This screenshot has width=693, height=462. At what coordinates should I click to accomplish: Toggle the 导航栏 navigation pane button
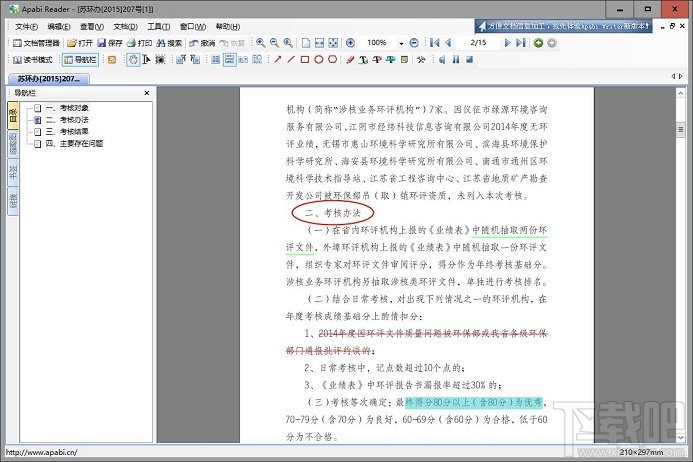[x=80, y=60]
